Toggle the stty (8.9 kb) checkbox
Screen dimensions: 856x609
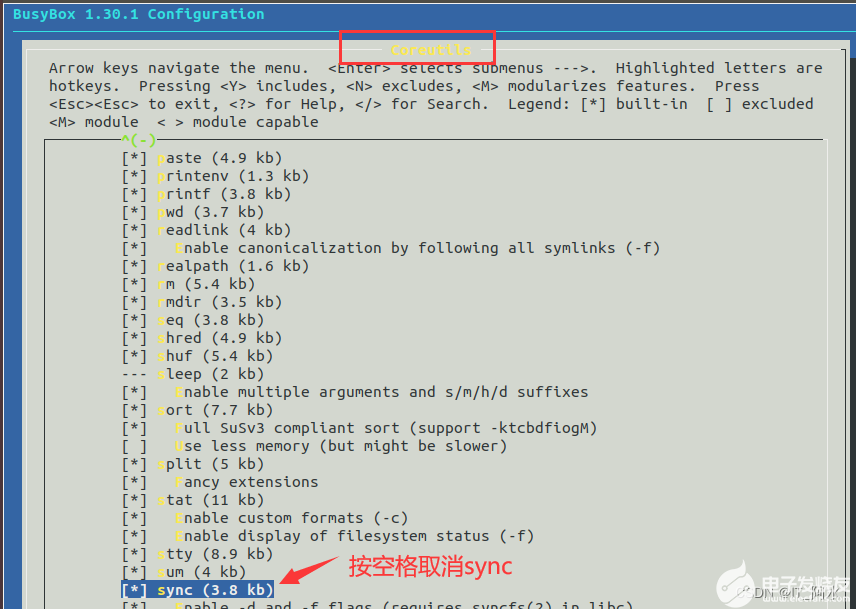click(x=134, y=554)
